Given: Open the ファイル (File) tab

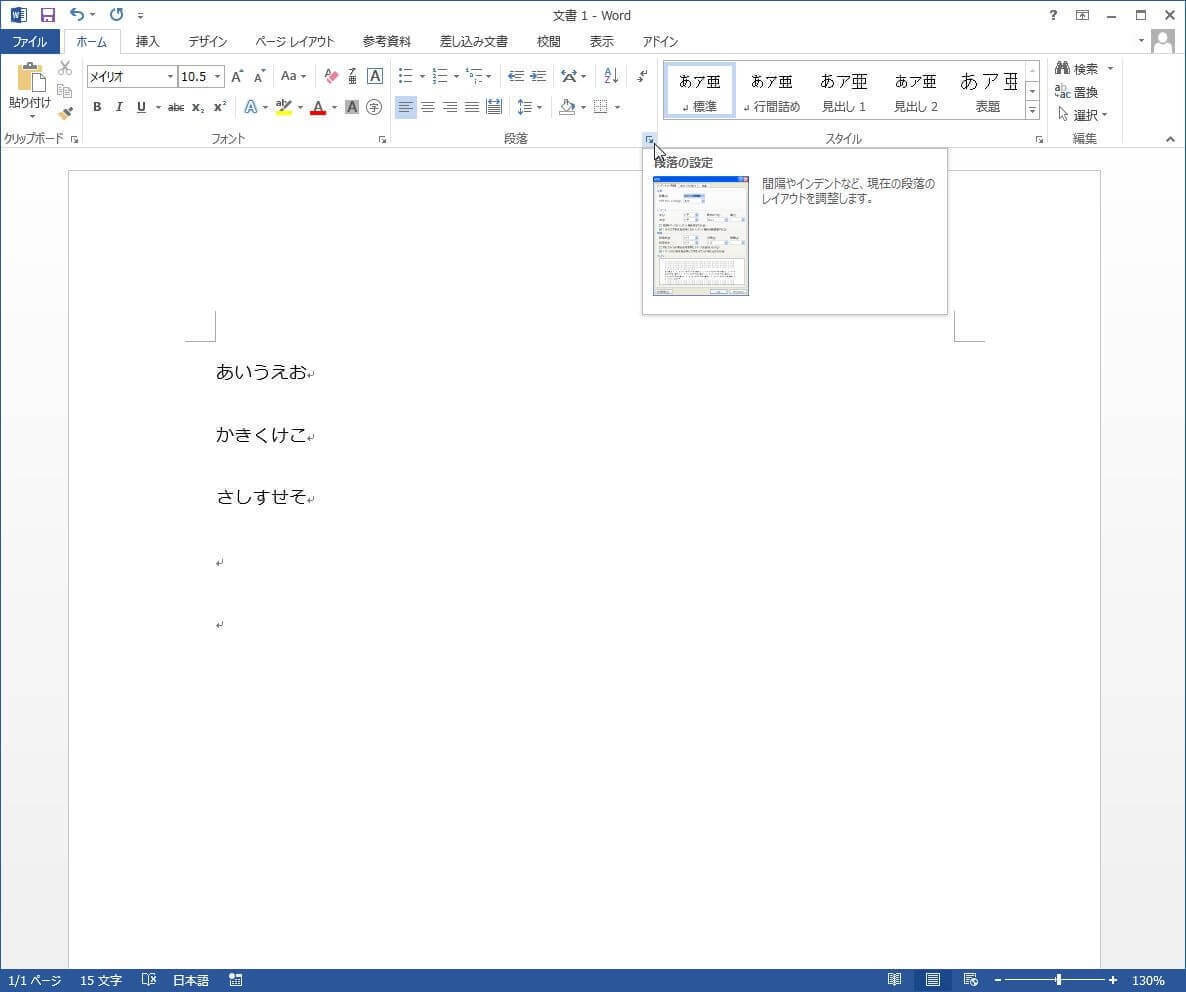Looking at the screenshot, I should coord(30,42).
